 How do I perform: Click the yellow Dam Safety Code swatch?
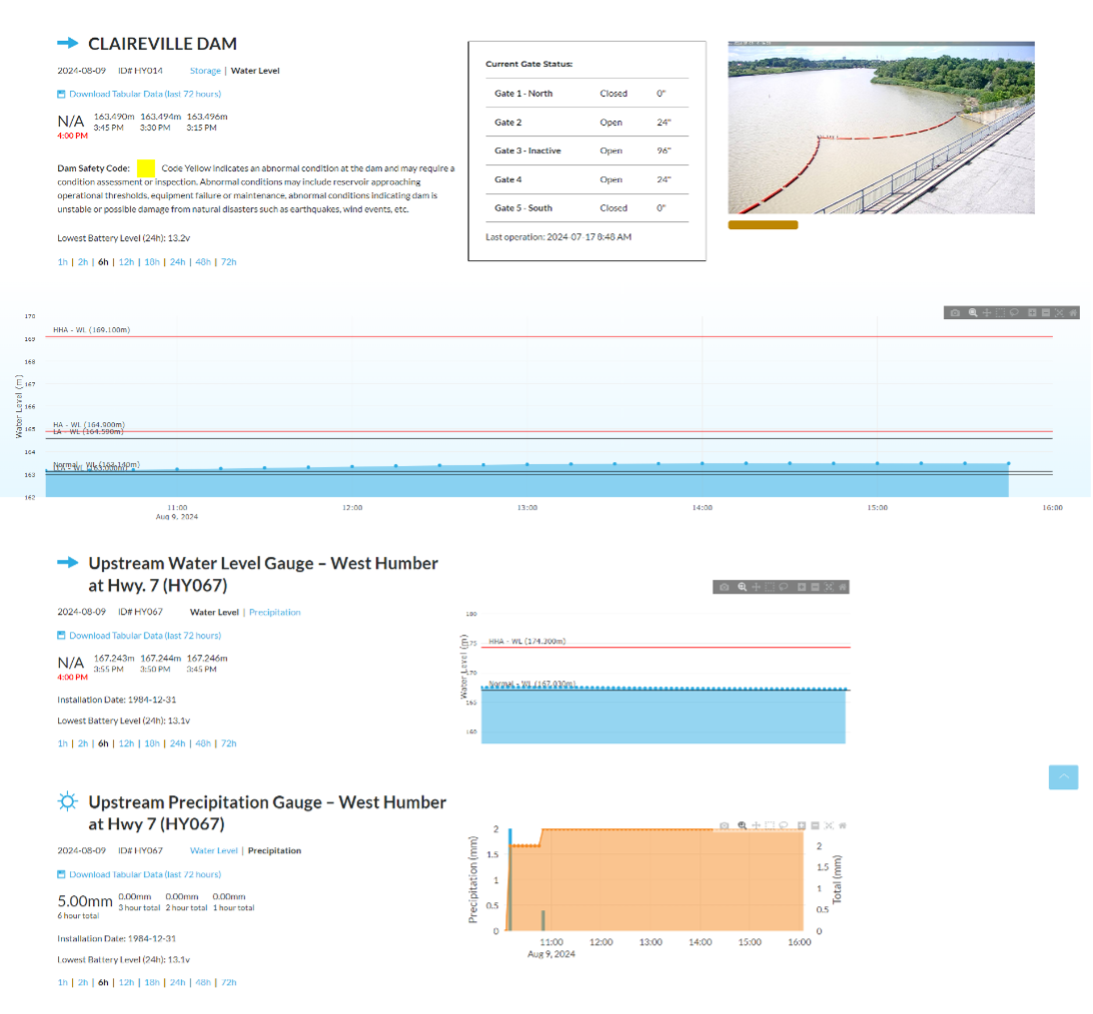(x=146, y=169)
